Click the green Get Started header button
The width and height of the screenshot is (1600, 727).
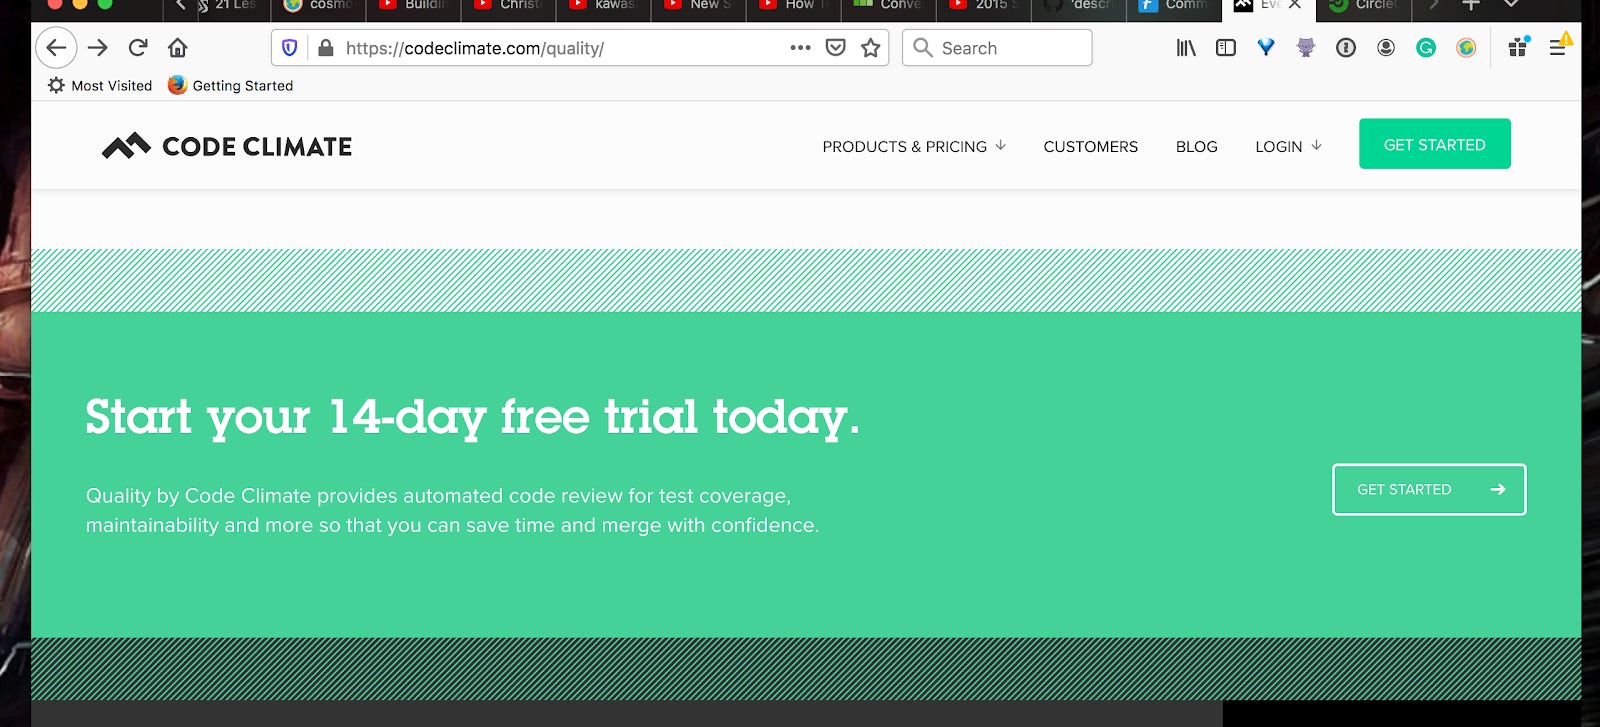(1434, 144)
